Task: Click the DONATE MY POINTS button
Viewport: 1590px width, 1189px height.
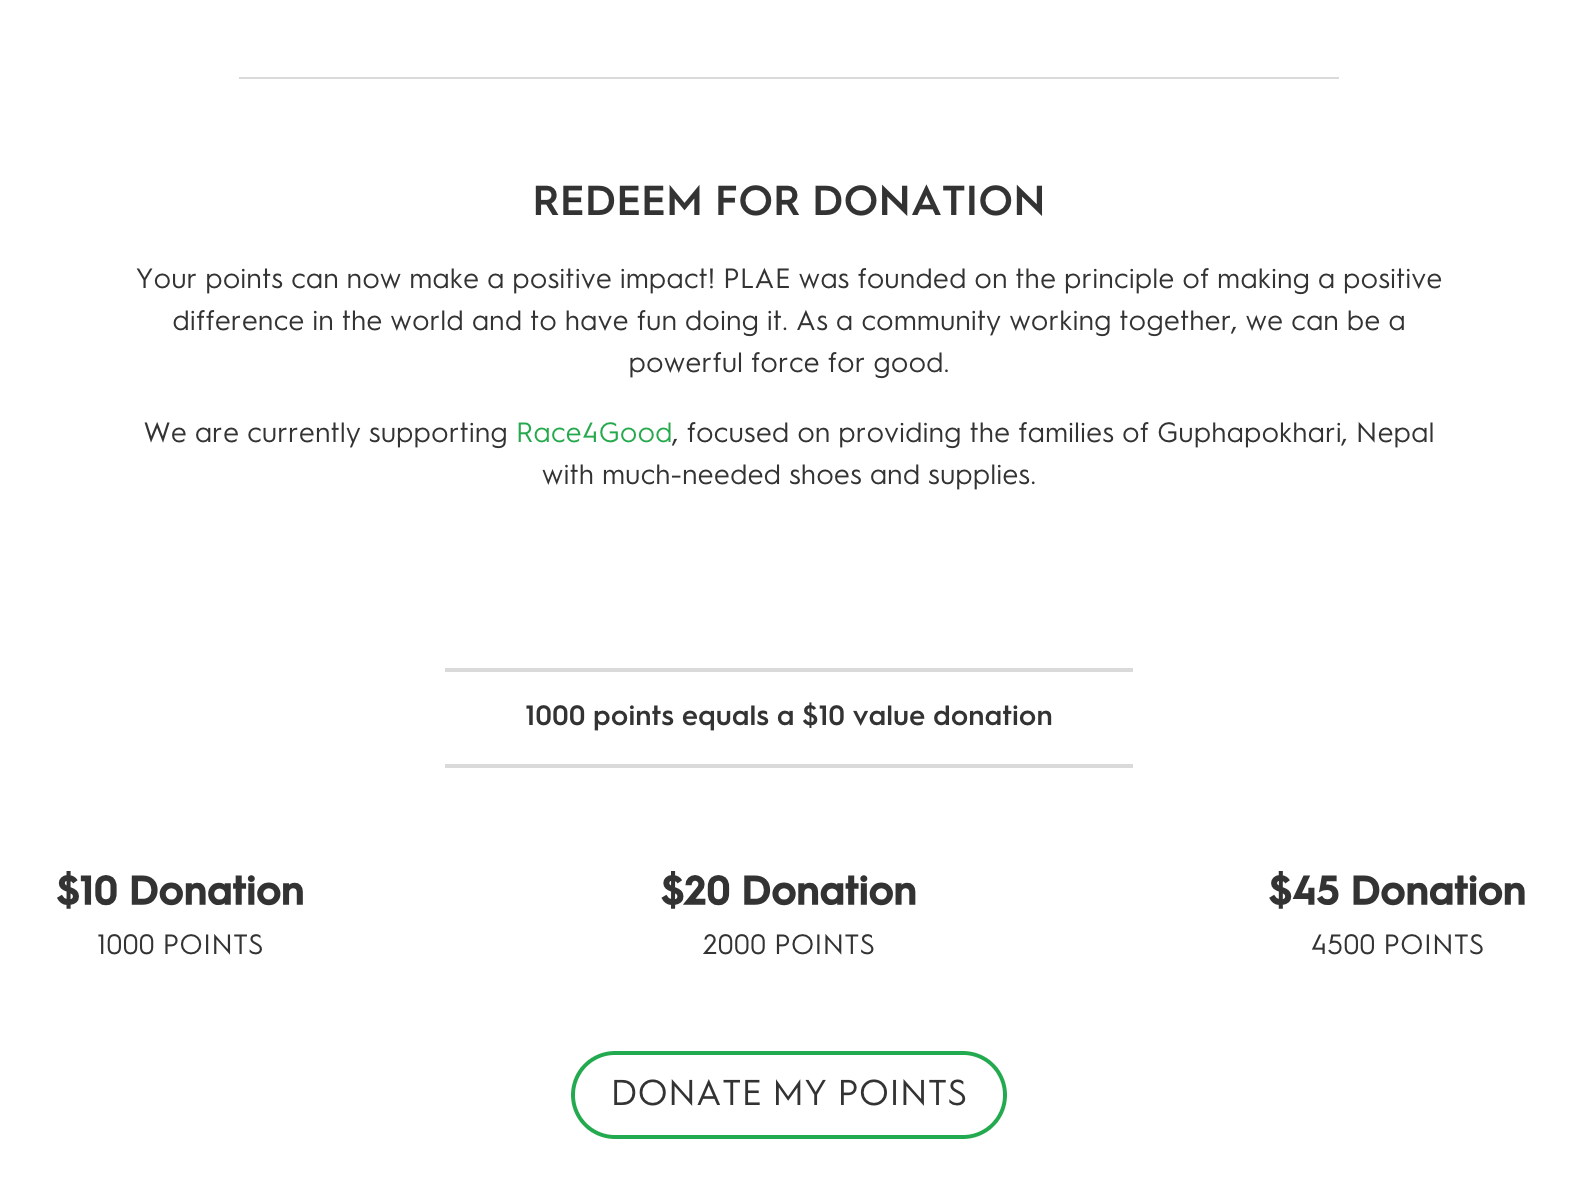Action: point(789,1094)
